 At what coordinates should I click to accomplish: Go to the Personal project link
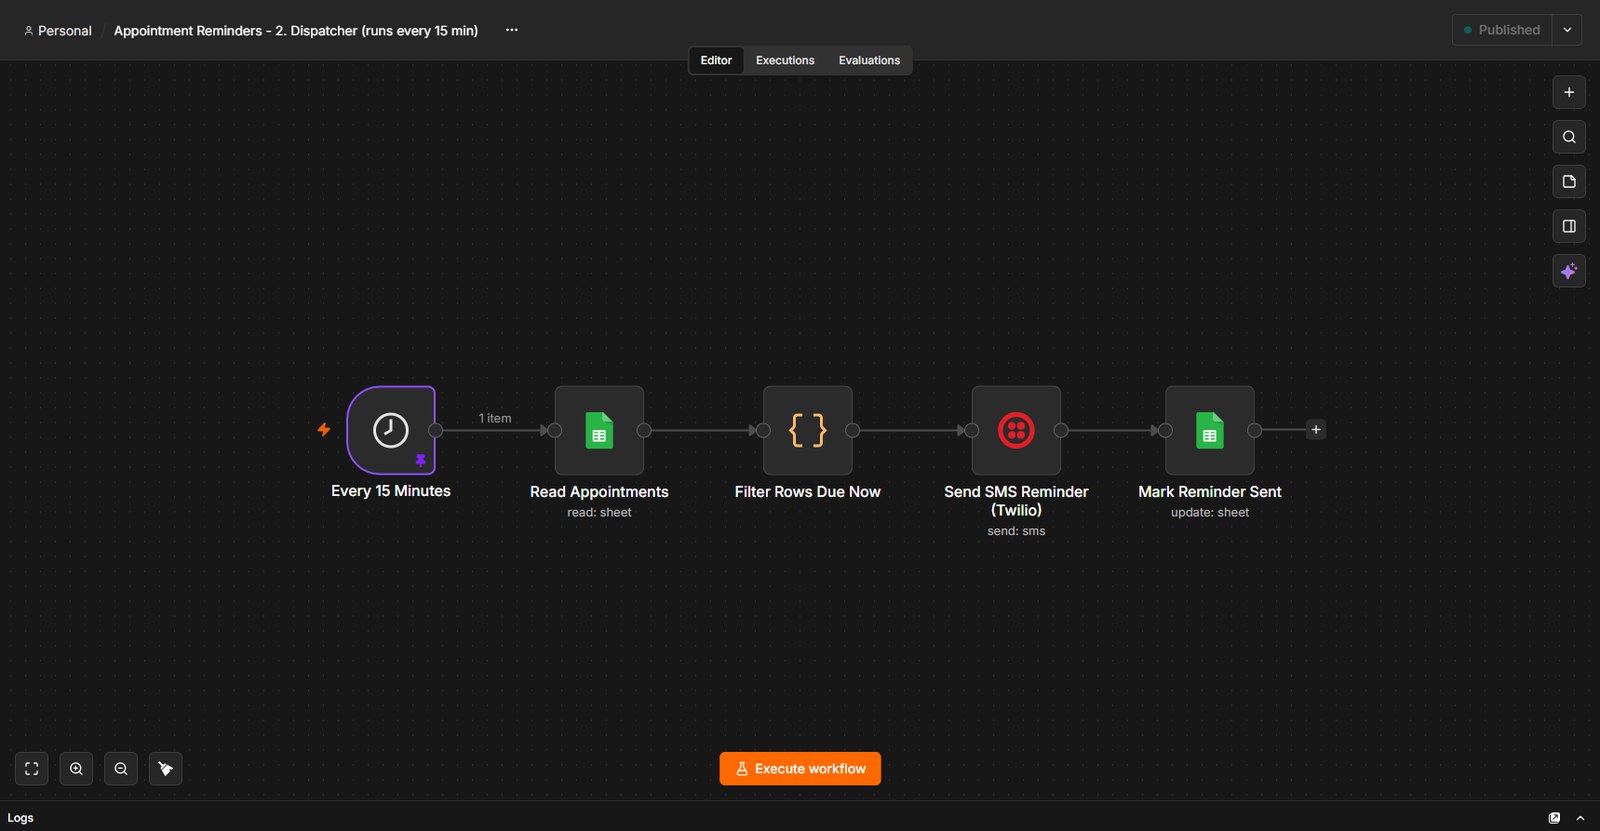[x=58, y=31]
